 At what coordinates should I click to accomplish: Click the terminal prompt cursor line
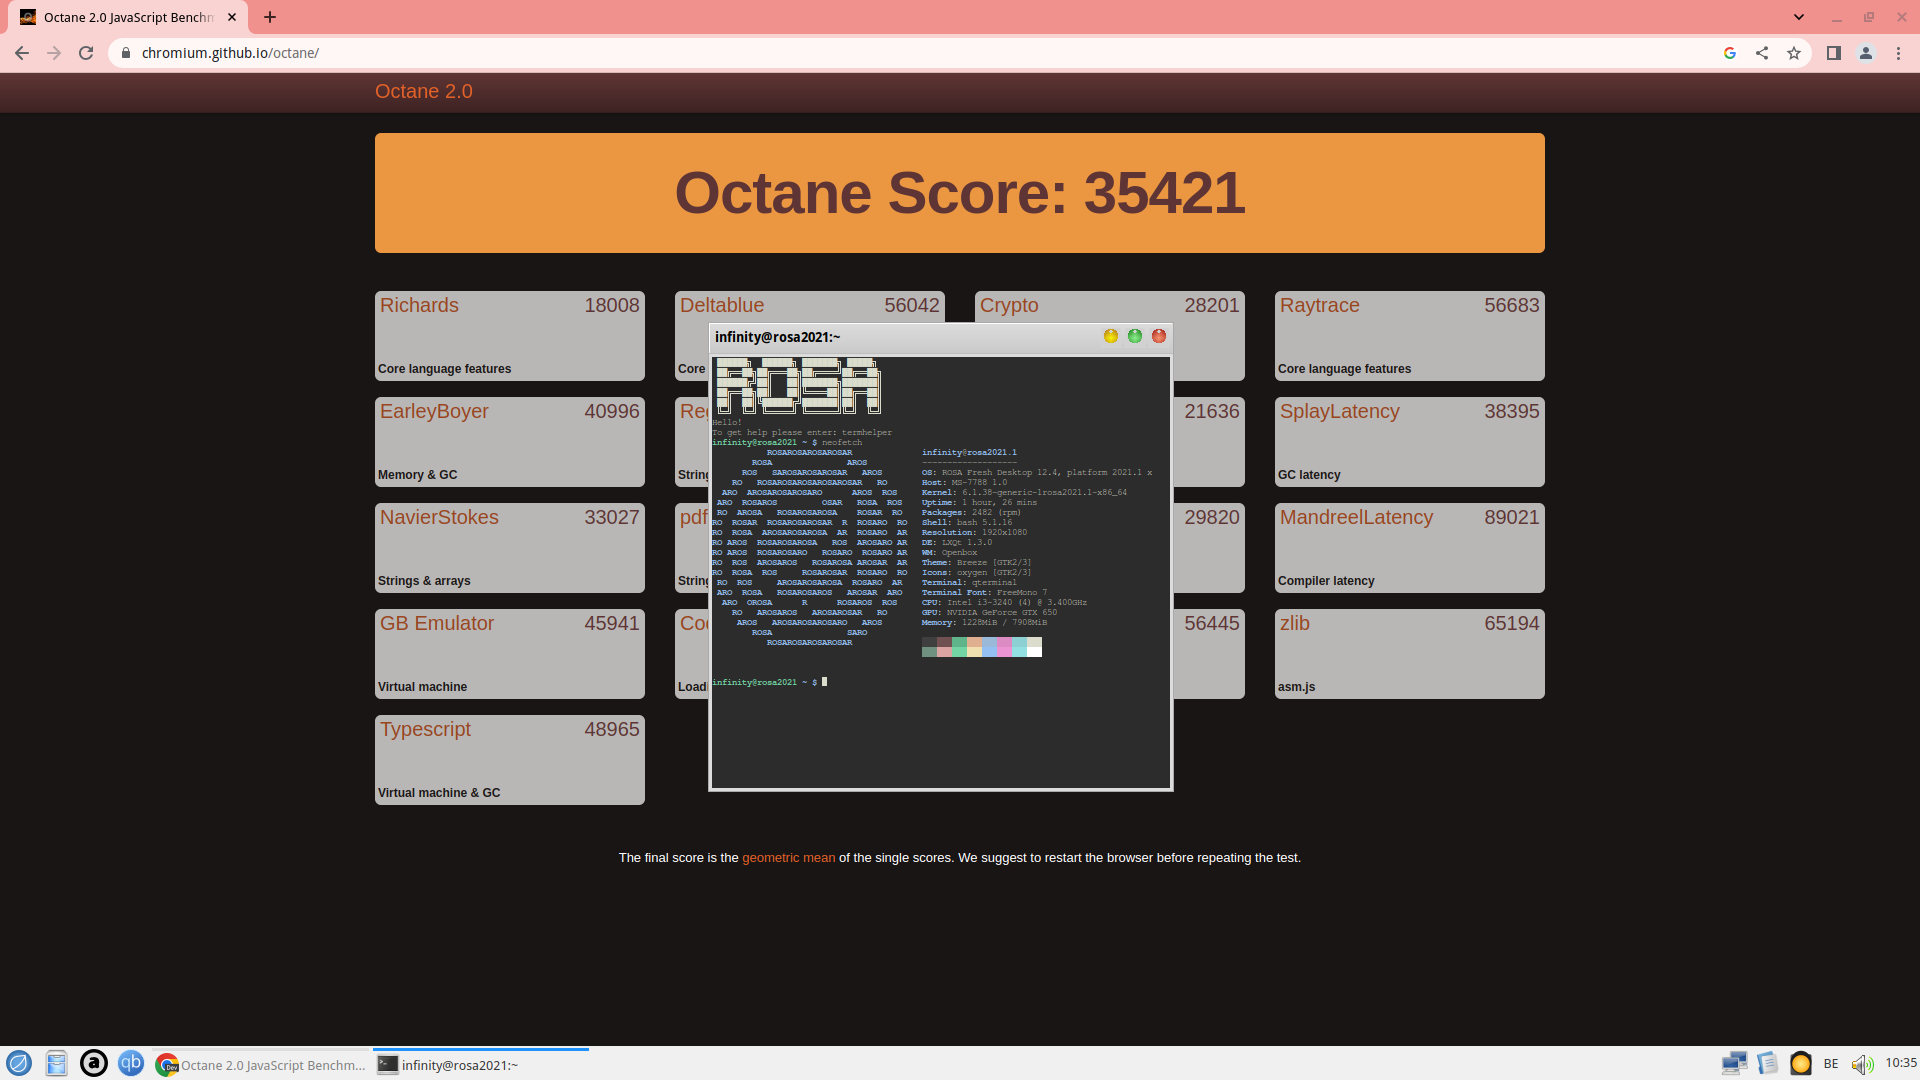click(770, 682)
